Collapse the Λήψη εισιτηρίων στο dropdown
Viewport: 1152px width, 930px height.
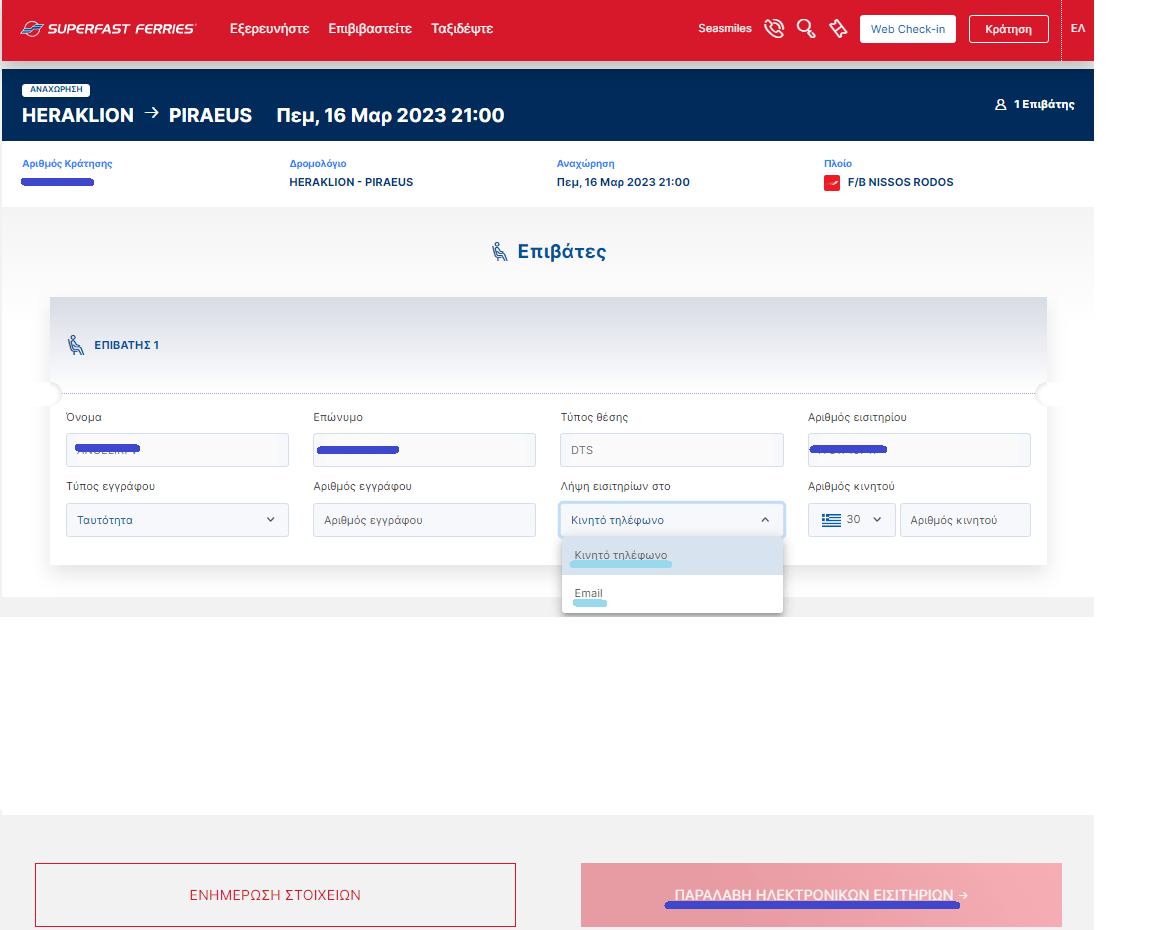tap(671, 520)
